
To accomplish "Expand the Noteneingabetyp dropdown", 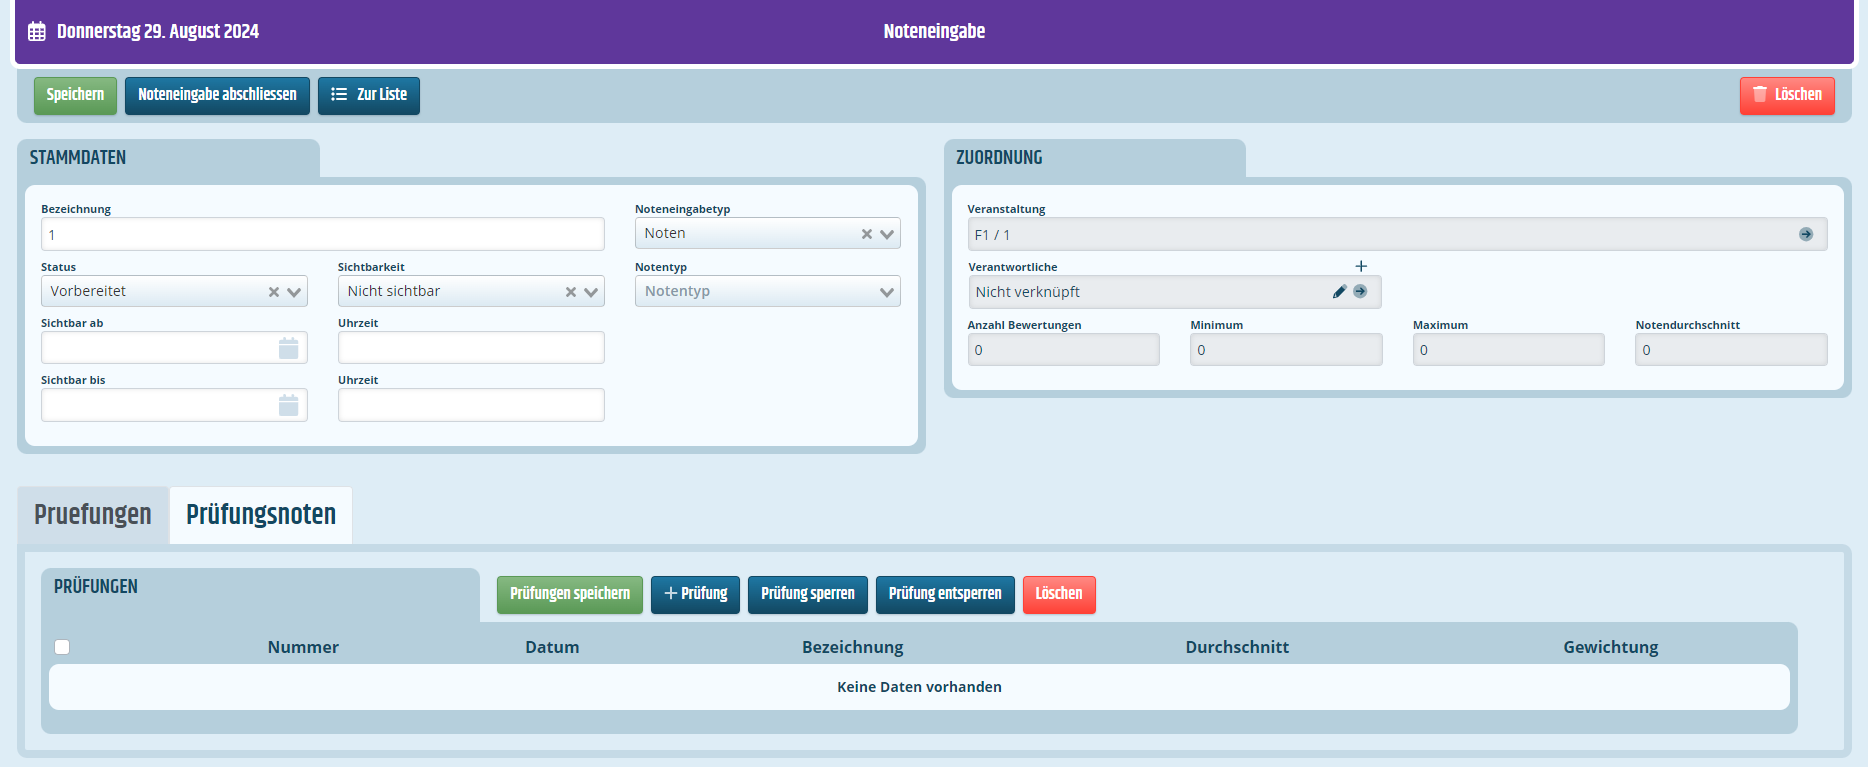I will pos(887,234).
